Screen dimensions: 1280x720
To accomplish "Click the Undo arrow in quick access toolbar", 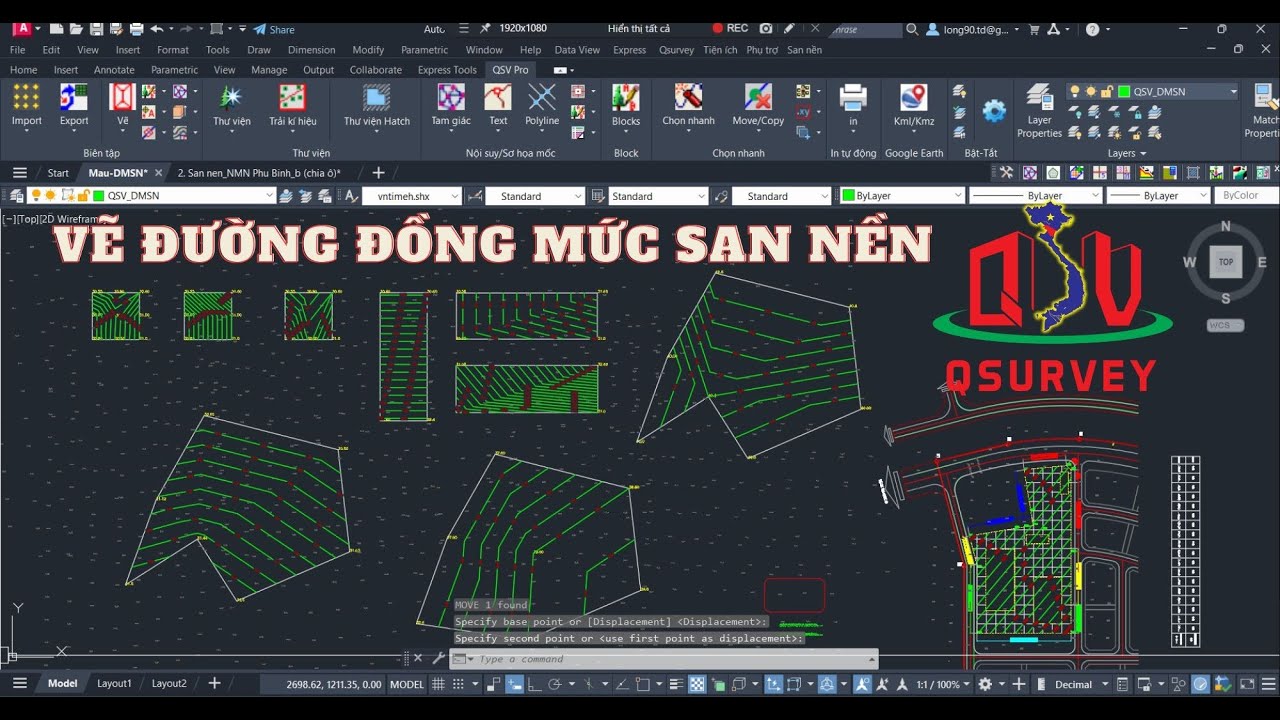I will pyautogui.click(x=157, y=29).
